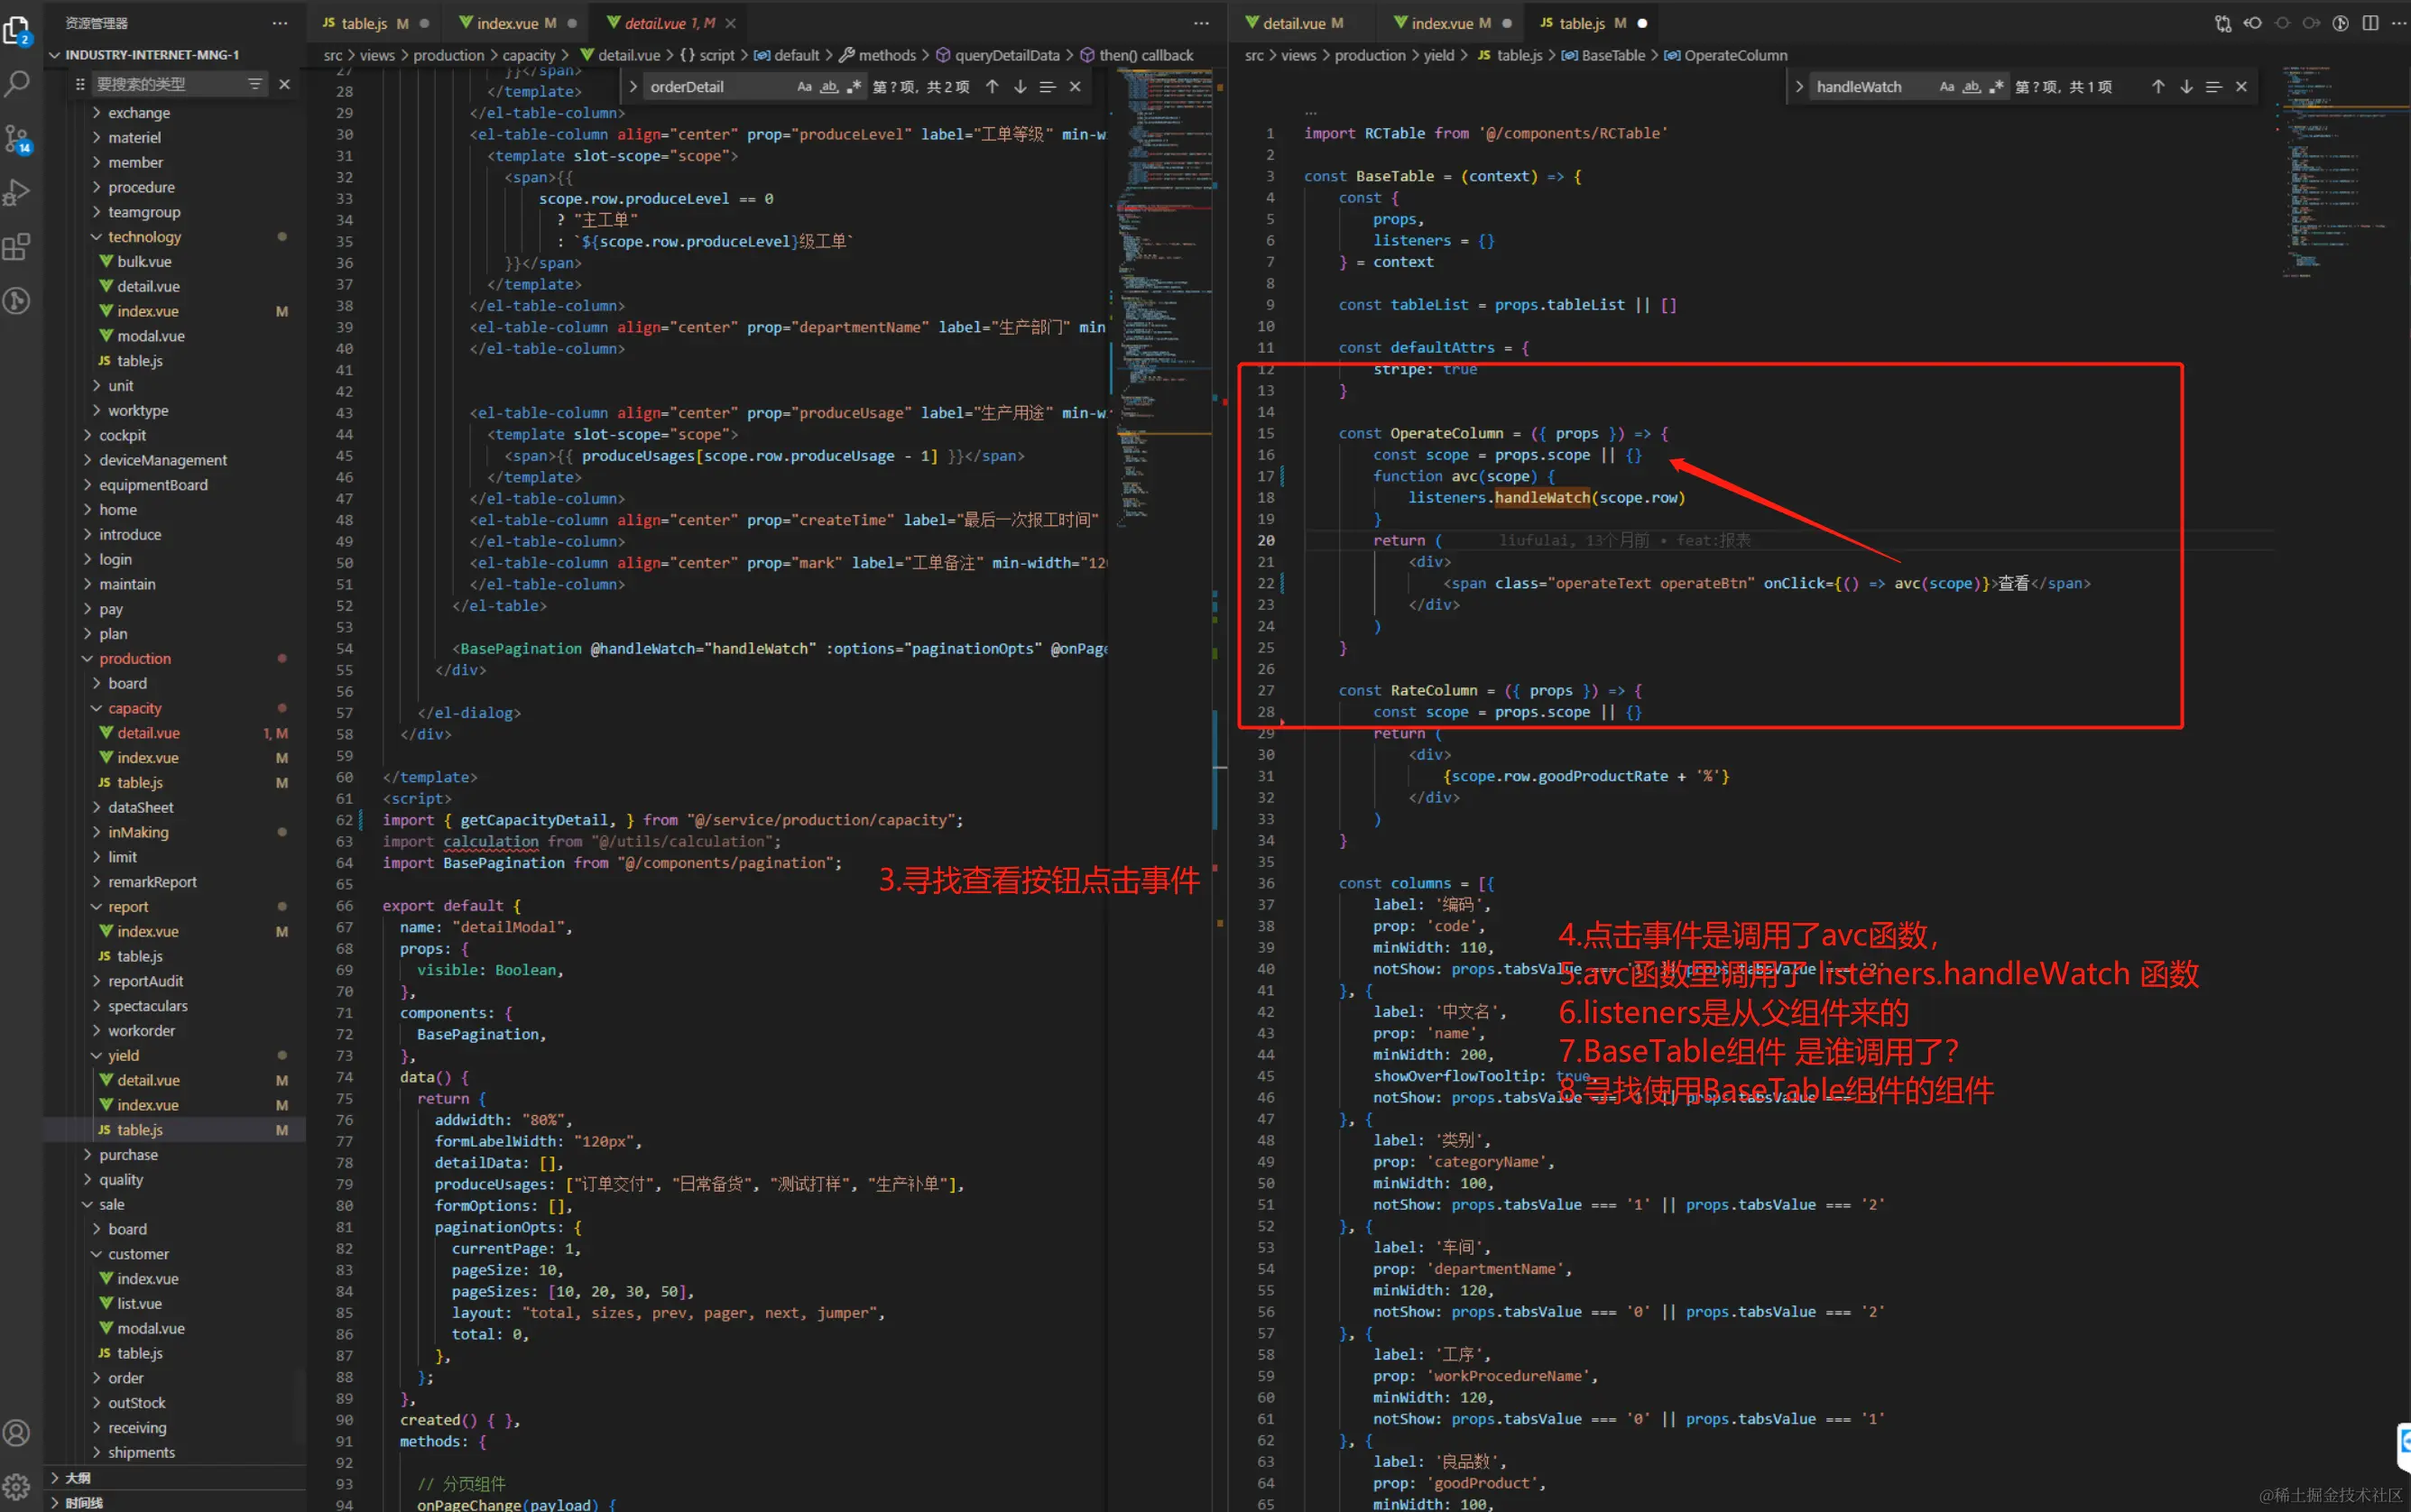Toggle Match Whole Word in orderDetail find widget
Screen dimensions: 2411x1512
[x=829, y=87]
